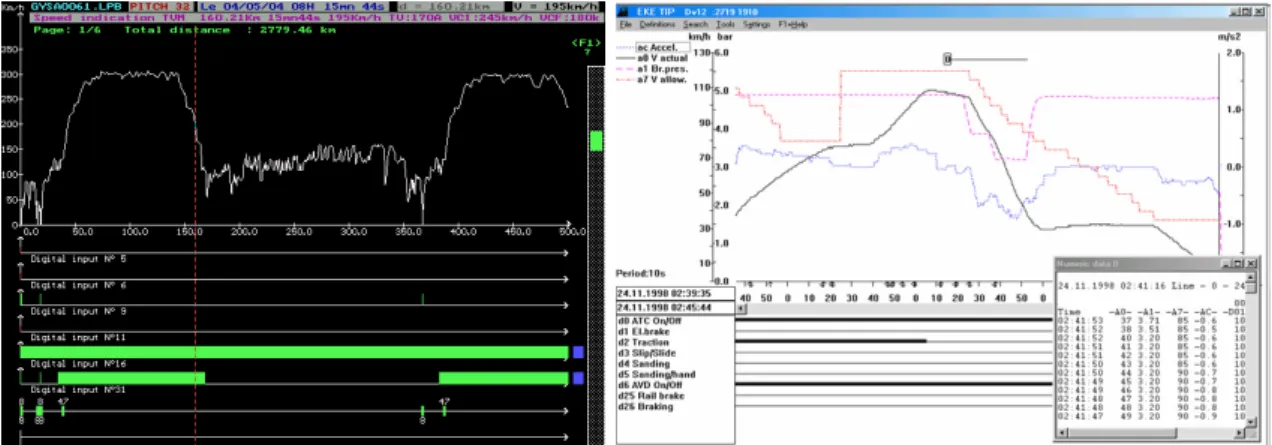Image resolution: width=1272 pixels, height=445 pixels.
Task: Click the Numeric data vertical scroll down arrow
Action: point(1251,420)
